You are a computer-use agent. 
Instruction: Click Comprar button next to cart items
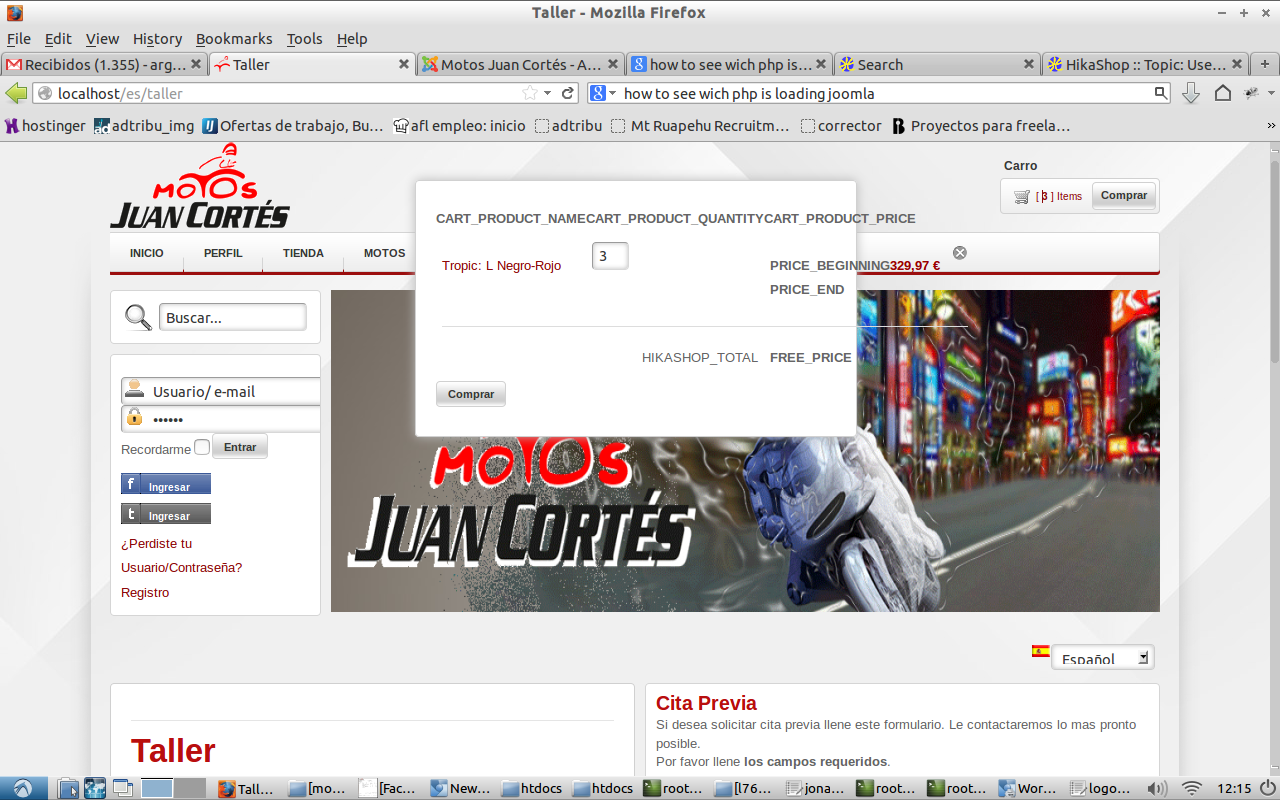1124,195
